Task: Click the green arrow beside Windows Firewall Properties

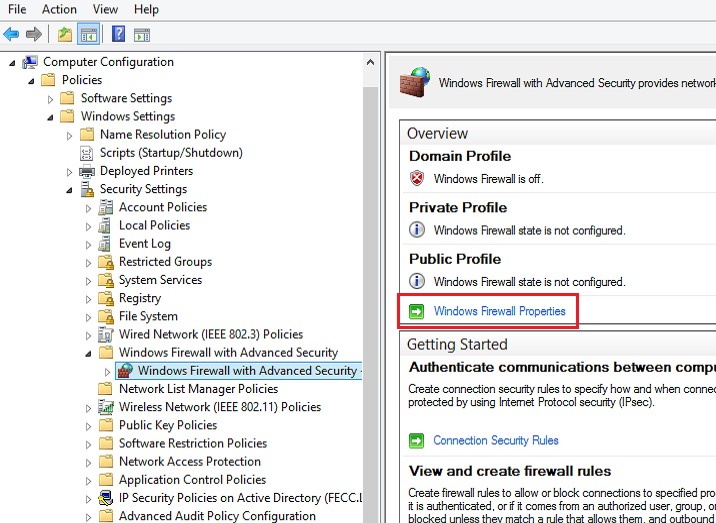Action: click(416, 312)
